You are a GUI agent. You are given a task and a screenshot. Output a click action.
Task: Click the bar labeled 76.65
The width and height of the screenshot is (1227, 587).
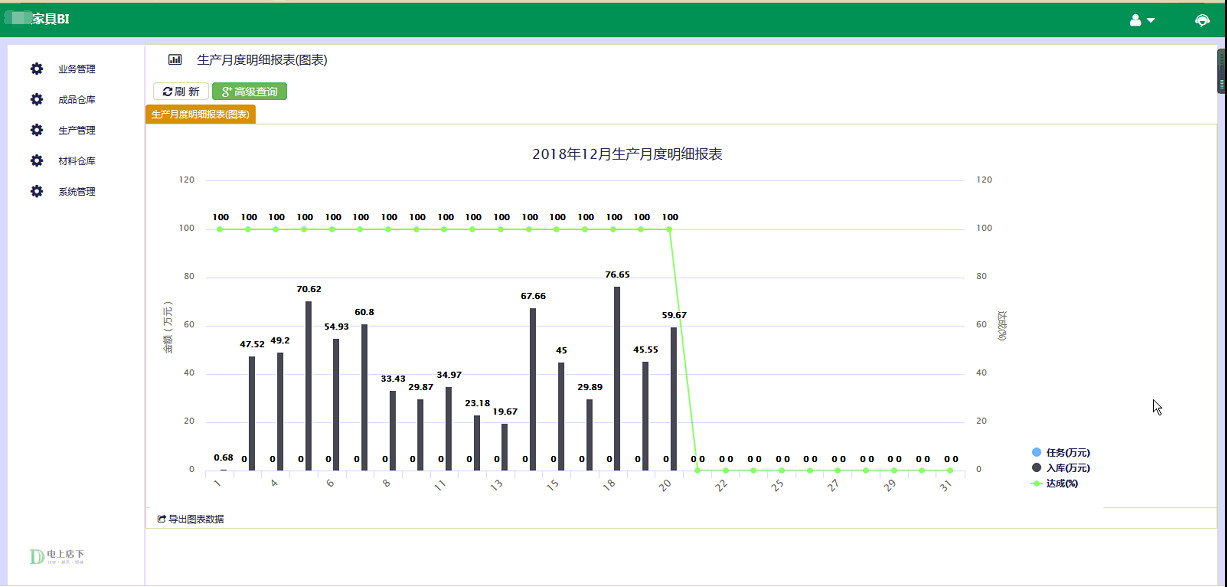[x=617, y=378]
